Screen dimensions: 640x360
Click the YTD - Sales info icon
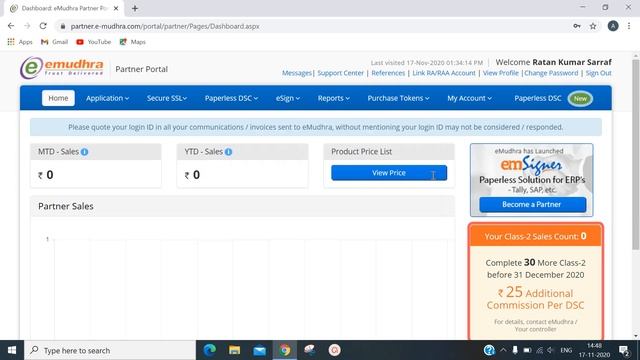pyautogui.click(x=229, y=152)
